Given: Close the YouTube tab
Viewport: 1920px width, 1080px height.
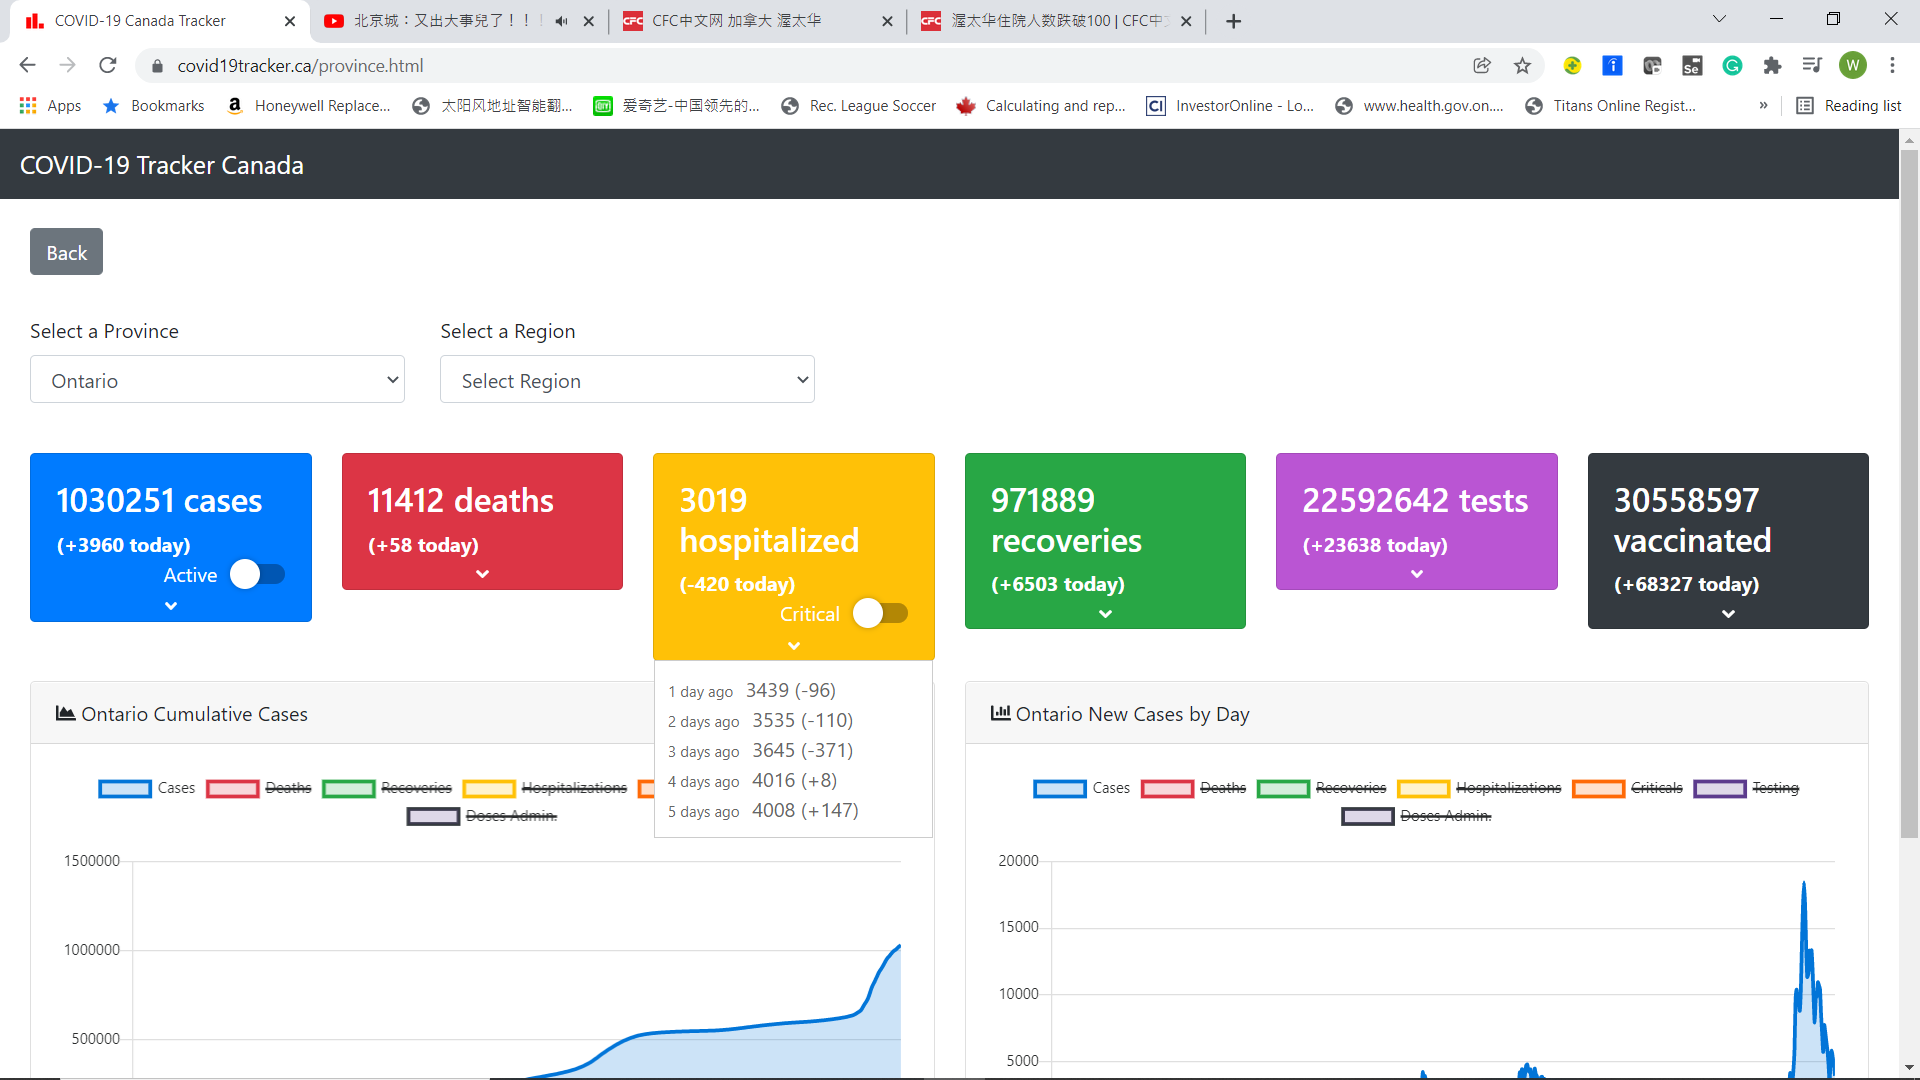Looking at the screenshot, I should [589, 21].
